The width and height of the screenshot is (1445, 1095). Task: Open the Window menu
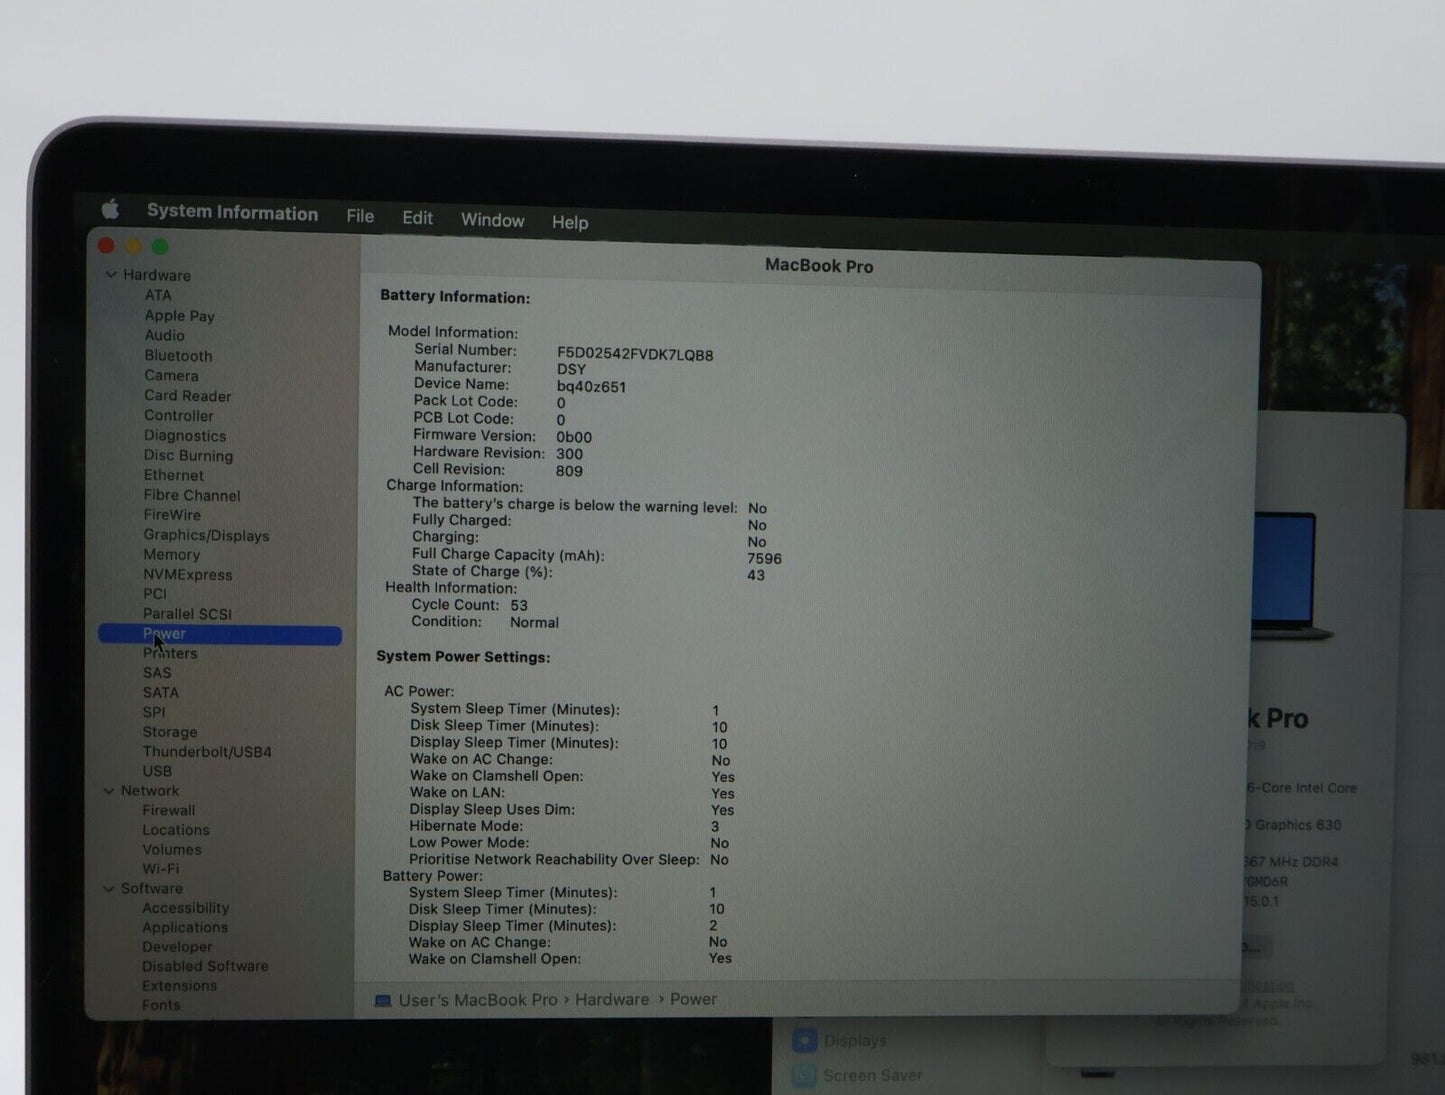pyautogui.click(x=492, y=220)
